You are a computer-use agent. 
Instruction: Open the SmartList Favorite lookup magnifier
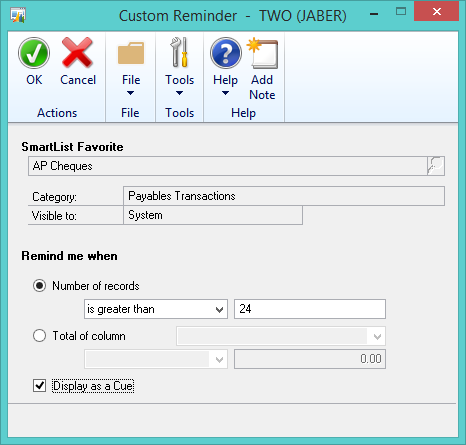(x=436, y=166)
